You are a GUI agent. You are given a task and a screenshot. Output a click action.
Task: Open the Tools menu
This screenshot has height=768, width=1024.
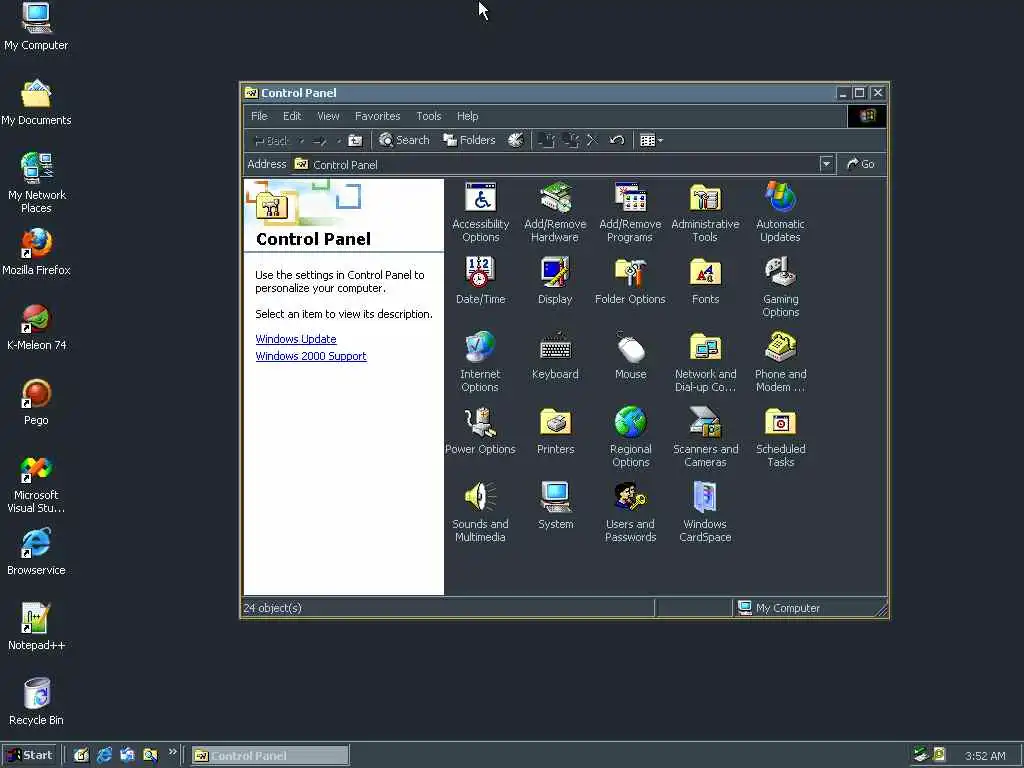click(x=429, y=116)
